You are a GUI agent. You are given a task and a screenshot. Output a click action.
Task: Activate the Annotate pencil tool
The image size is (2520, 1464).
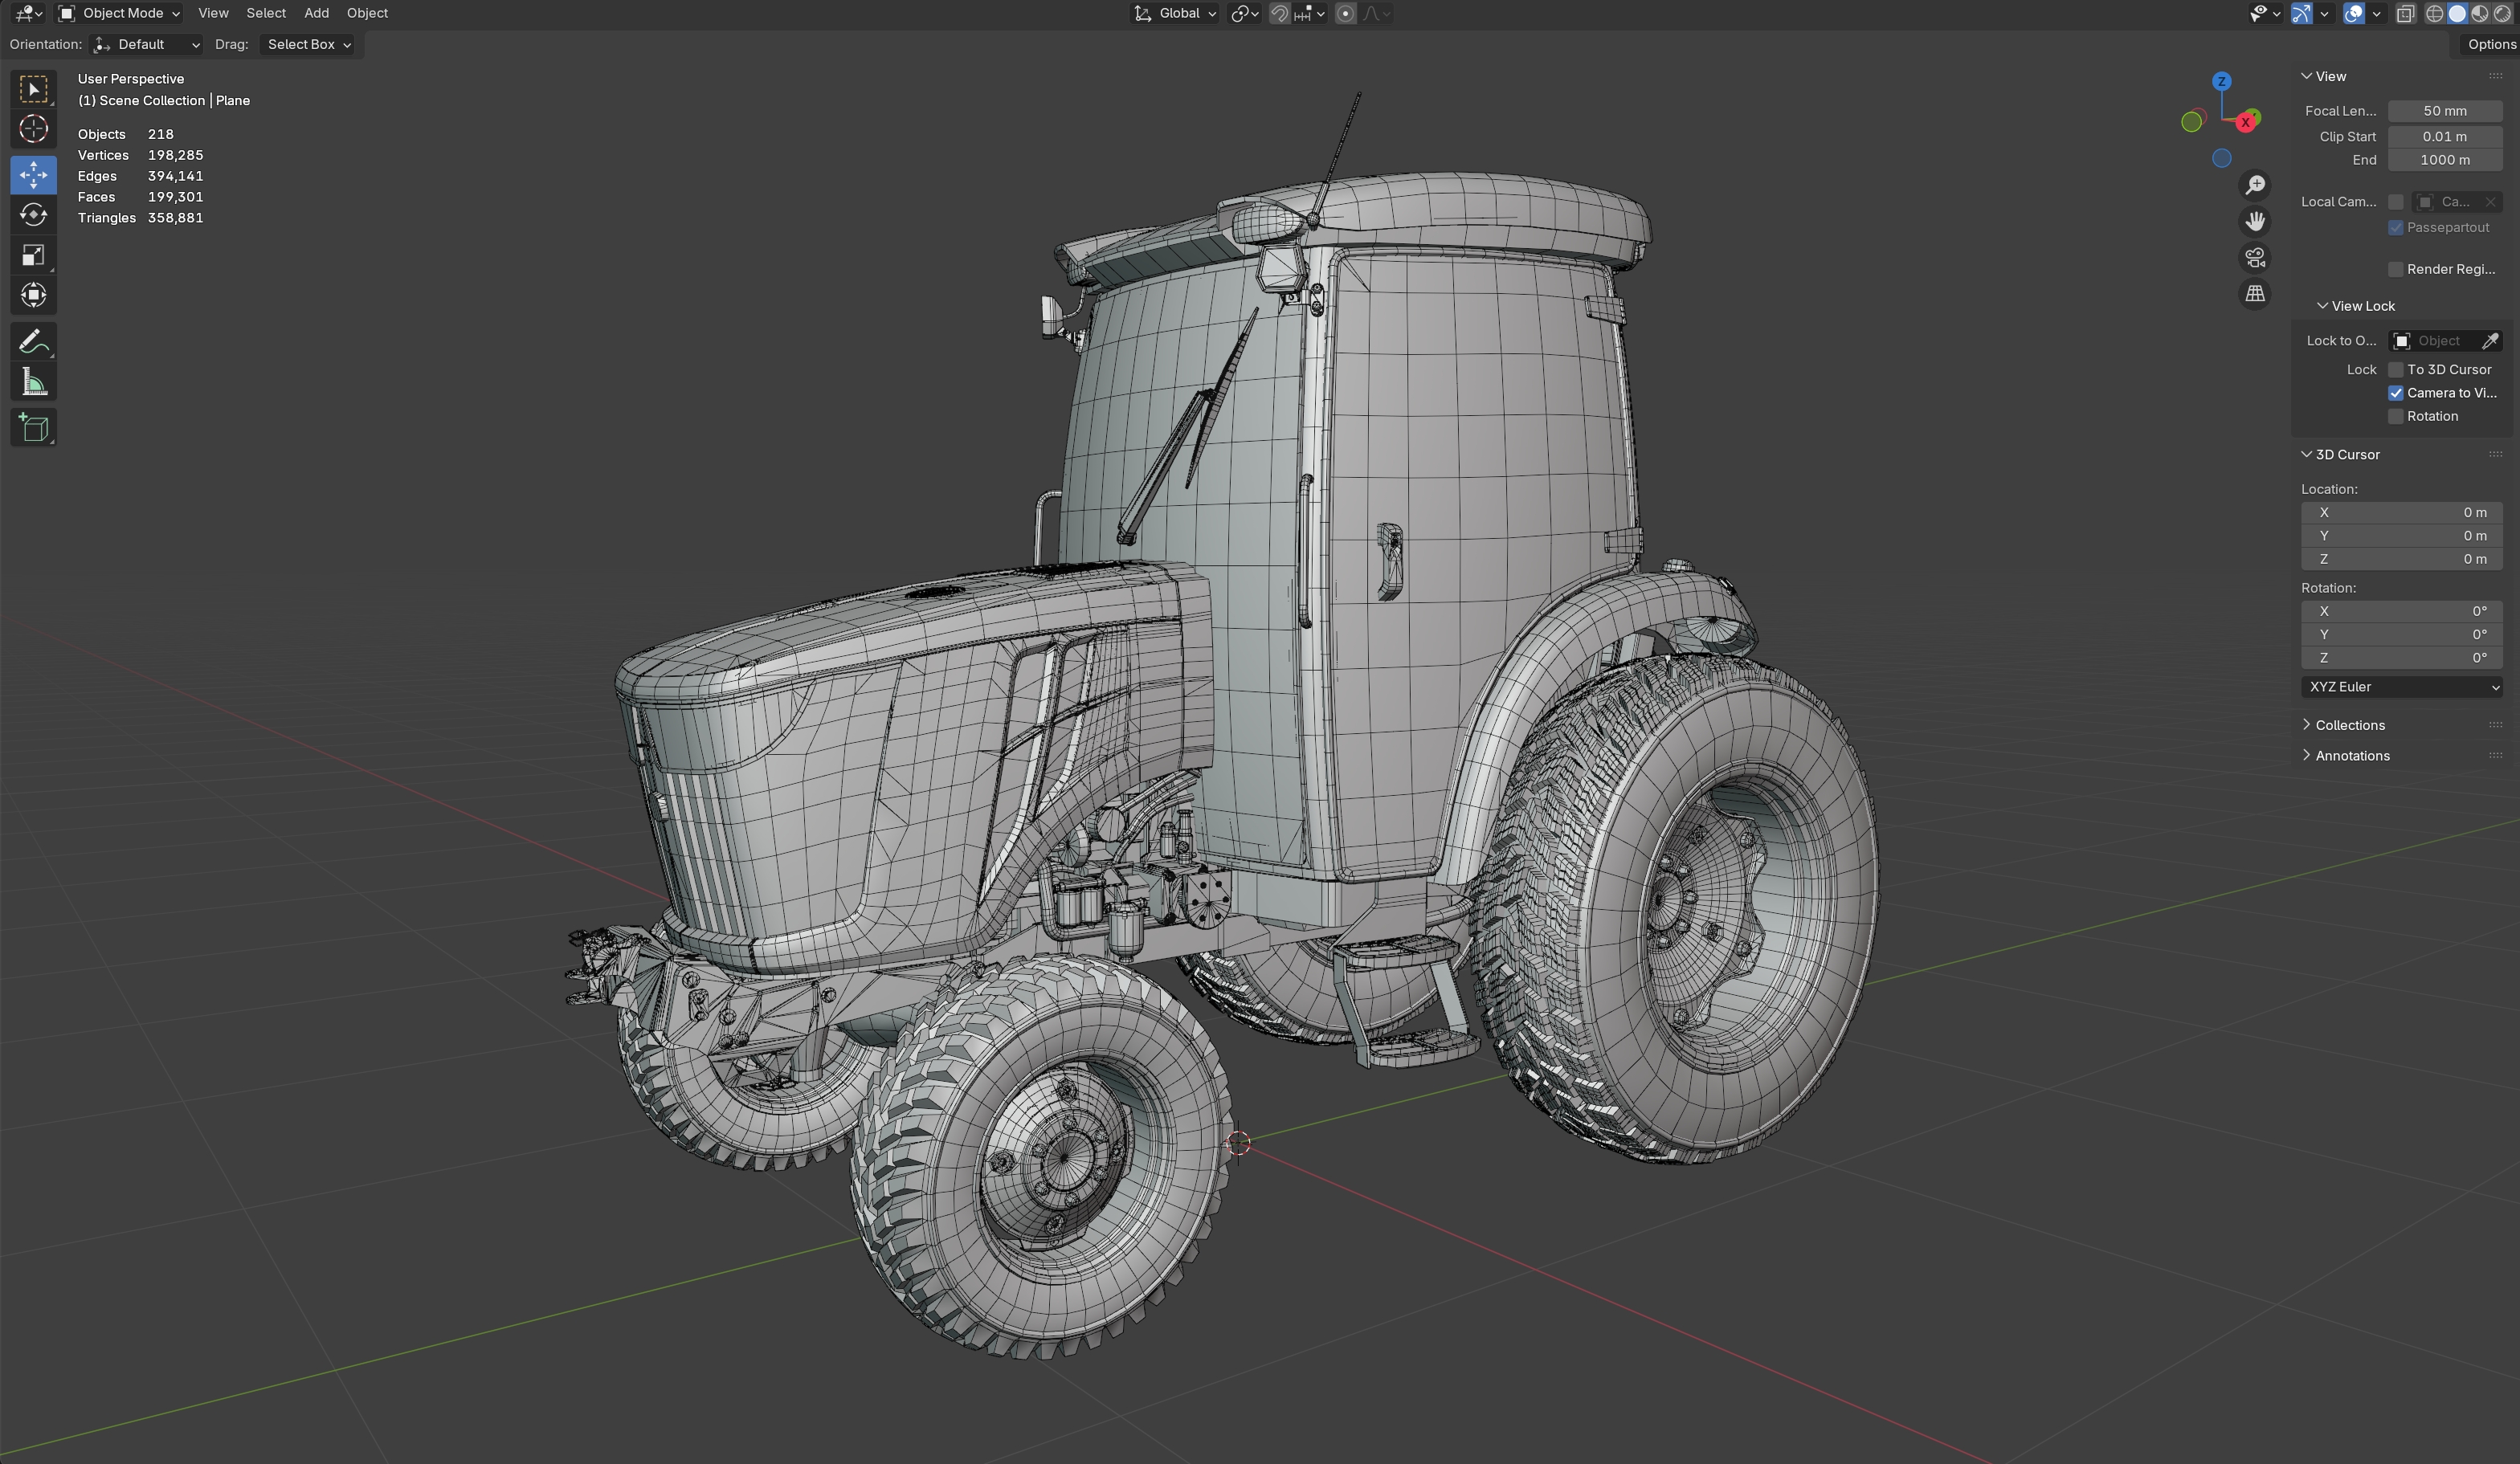point(33,342)
